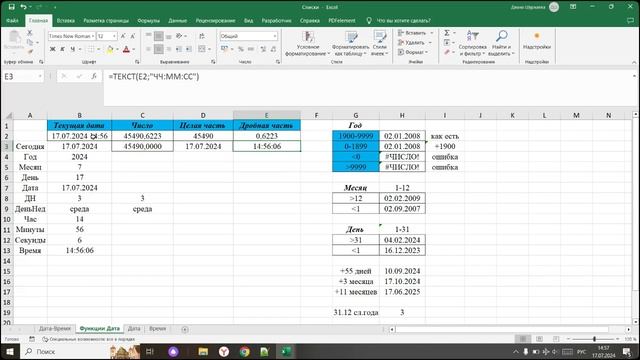Switch to the Вставка ribbon tab

66,20
